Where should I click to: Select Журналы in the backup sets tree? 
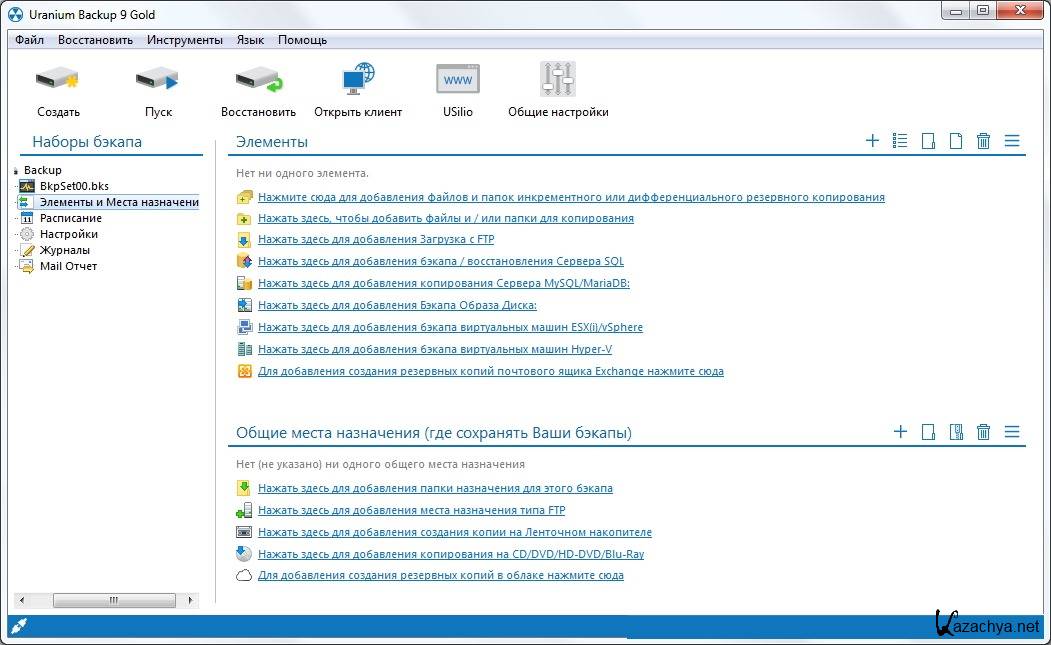[65, 250]
